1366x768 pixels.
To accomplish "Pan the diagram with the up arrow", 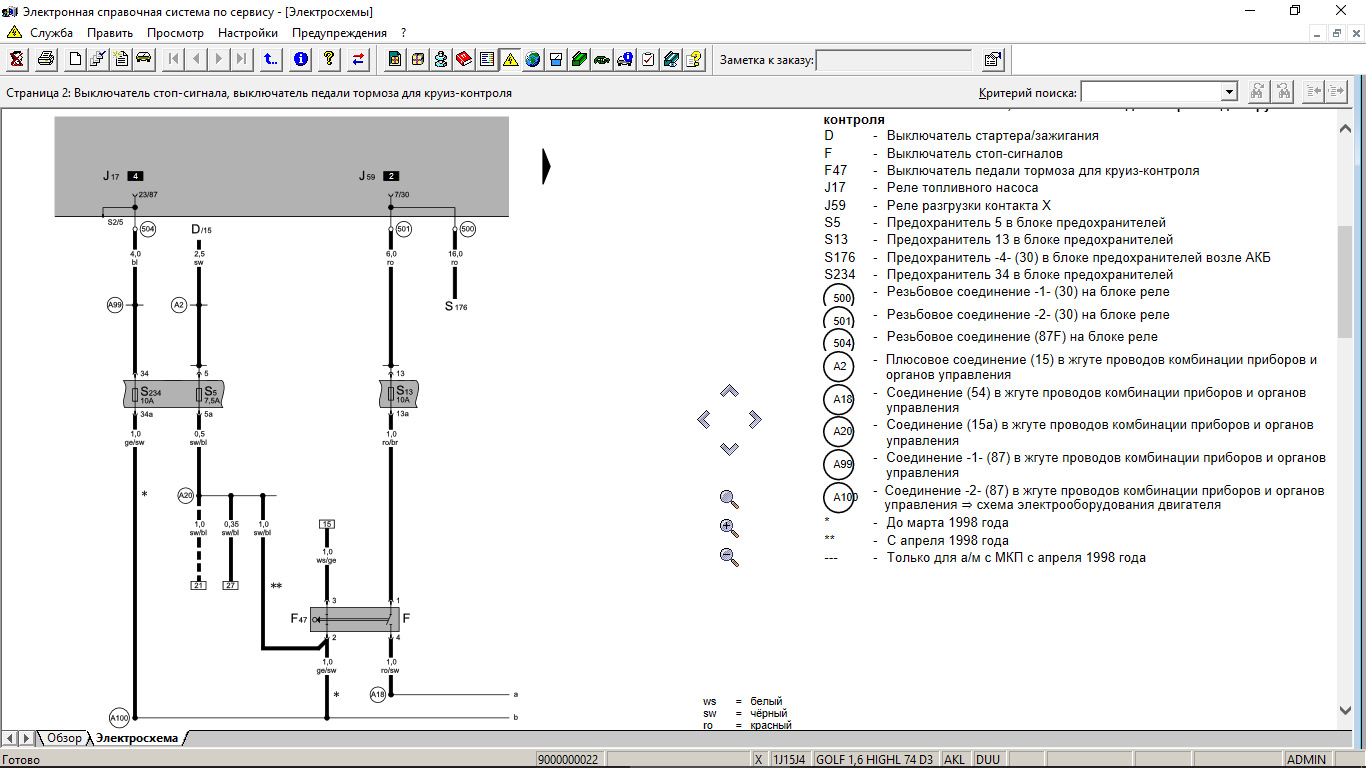I will [x=729, y=391].
